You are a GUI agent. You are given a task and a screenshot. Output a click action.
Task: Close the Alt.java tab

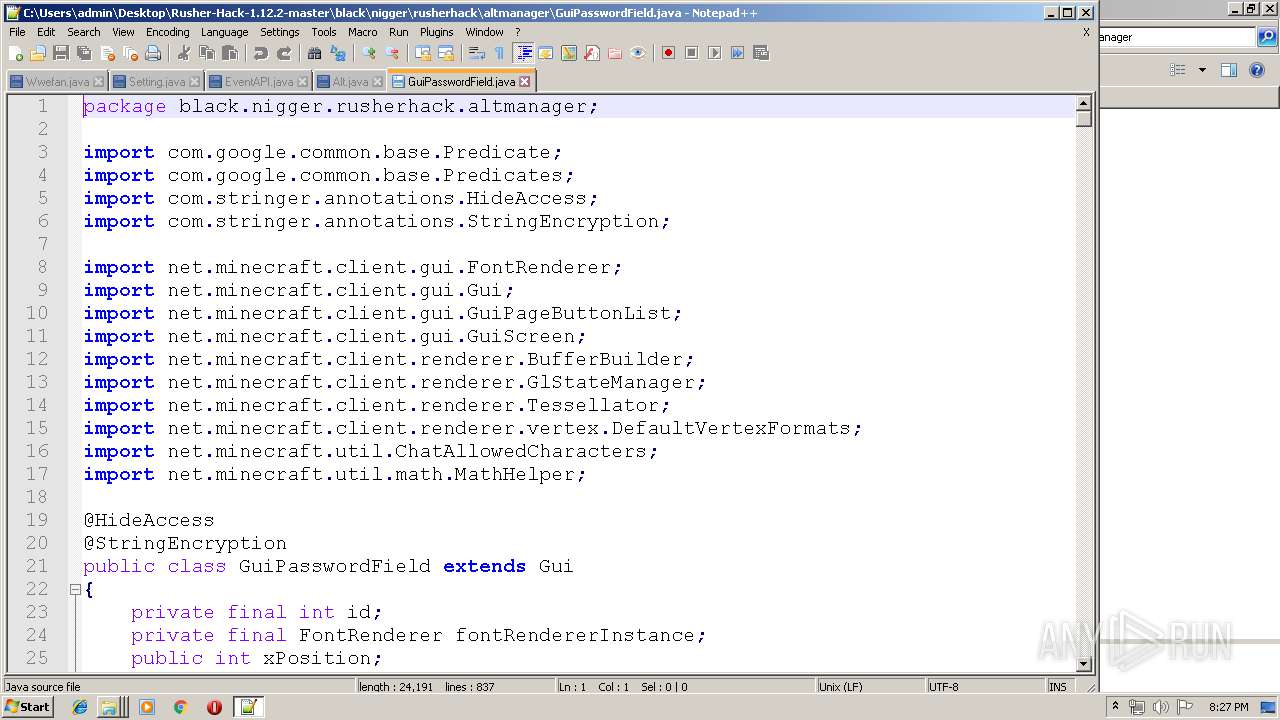click(x=378, y=82)
